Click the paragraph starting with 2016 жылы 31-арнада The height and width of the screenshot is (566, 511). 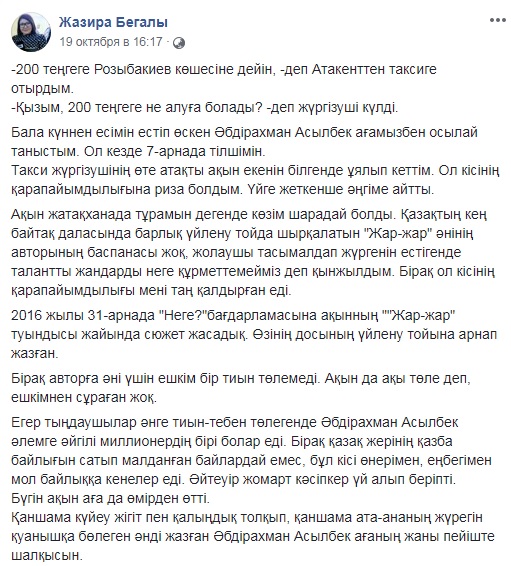tap(254, 334)
